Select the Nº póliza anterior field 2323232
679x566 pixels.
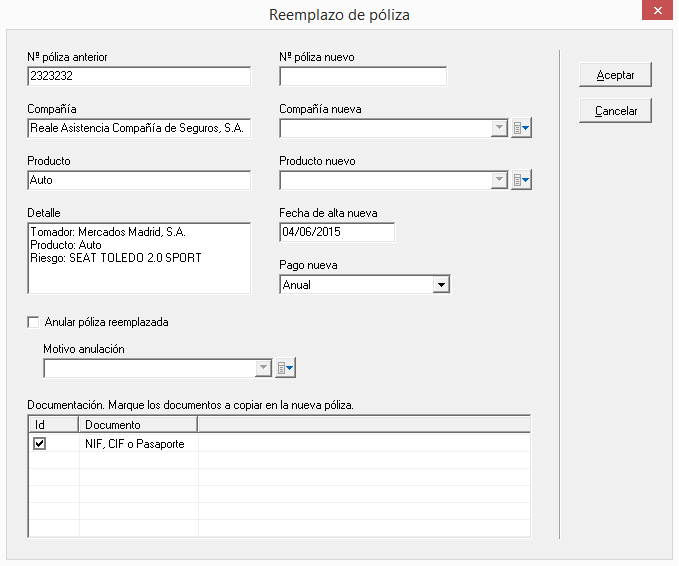point(139,76)
